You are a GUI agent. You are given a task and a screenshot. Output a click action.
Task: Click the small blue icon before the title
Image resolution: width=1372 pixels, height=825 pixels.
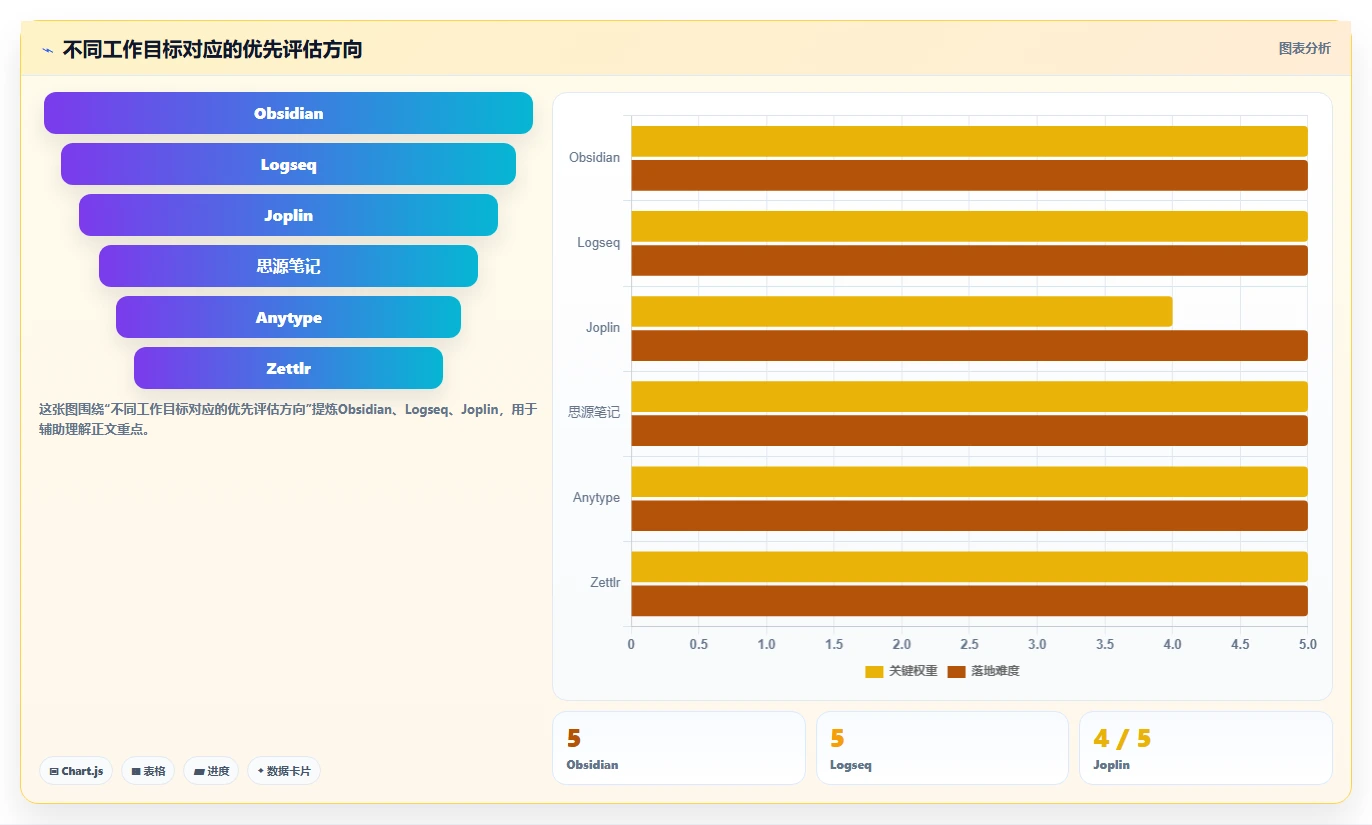pyautogui.click(x=47, y=50)
